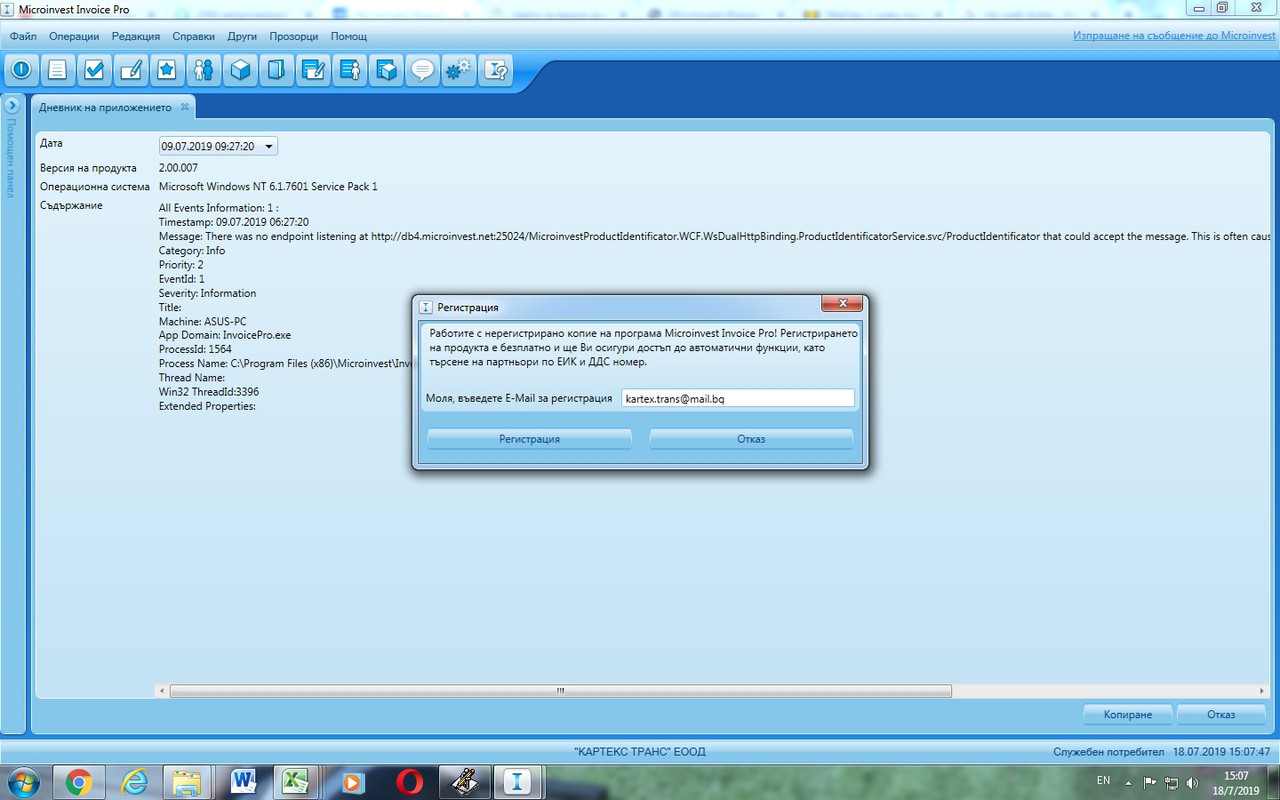Click the list-with-pencil toolbar icon
Viewport: 1280px width, 800px height.
313,70
